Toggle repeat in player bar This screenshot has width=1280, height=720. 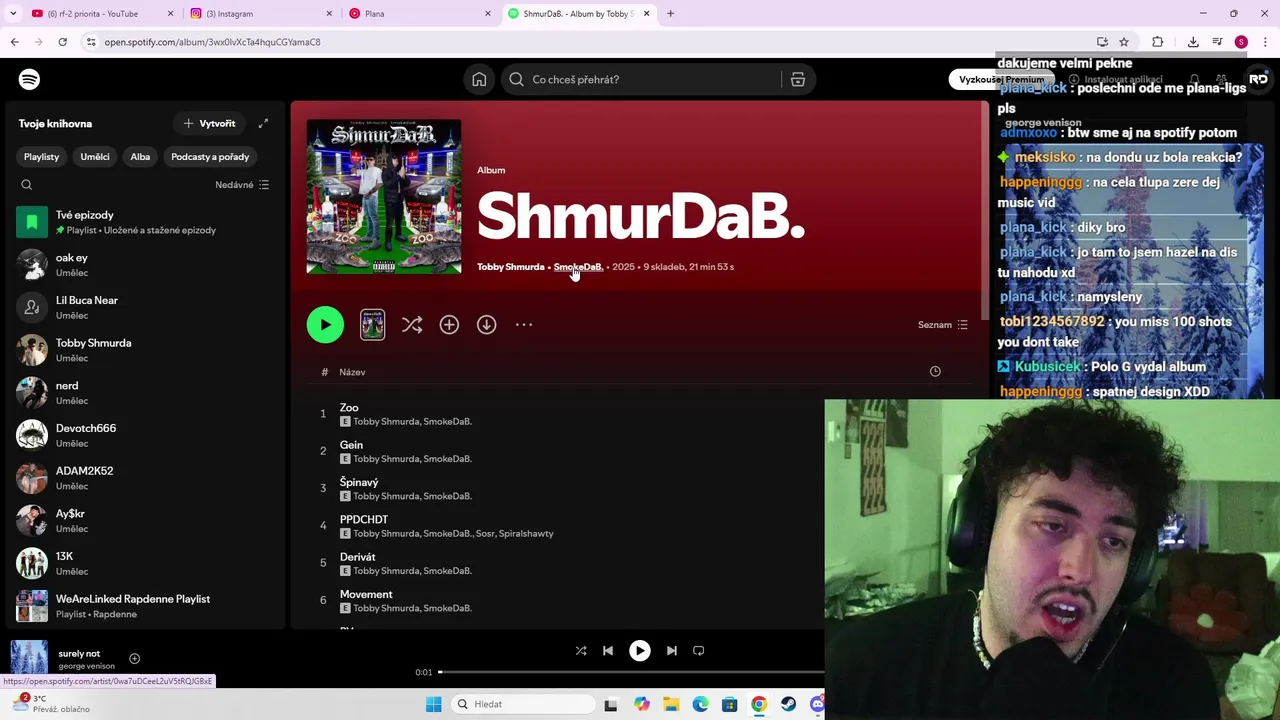coord(698,650)
